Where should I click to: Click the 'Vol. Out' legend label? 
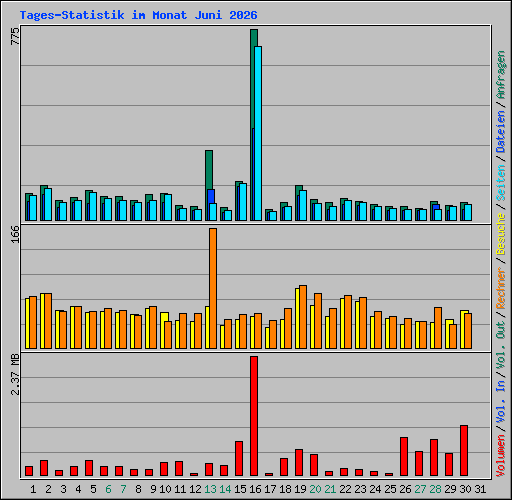[501, 345]
